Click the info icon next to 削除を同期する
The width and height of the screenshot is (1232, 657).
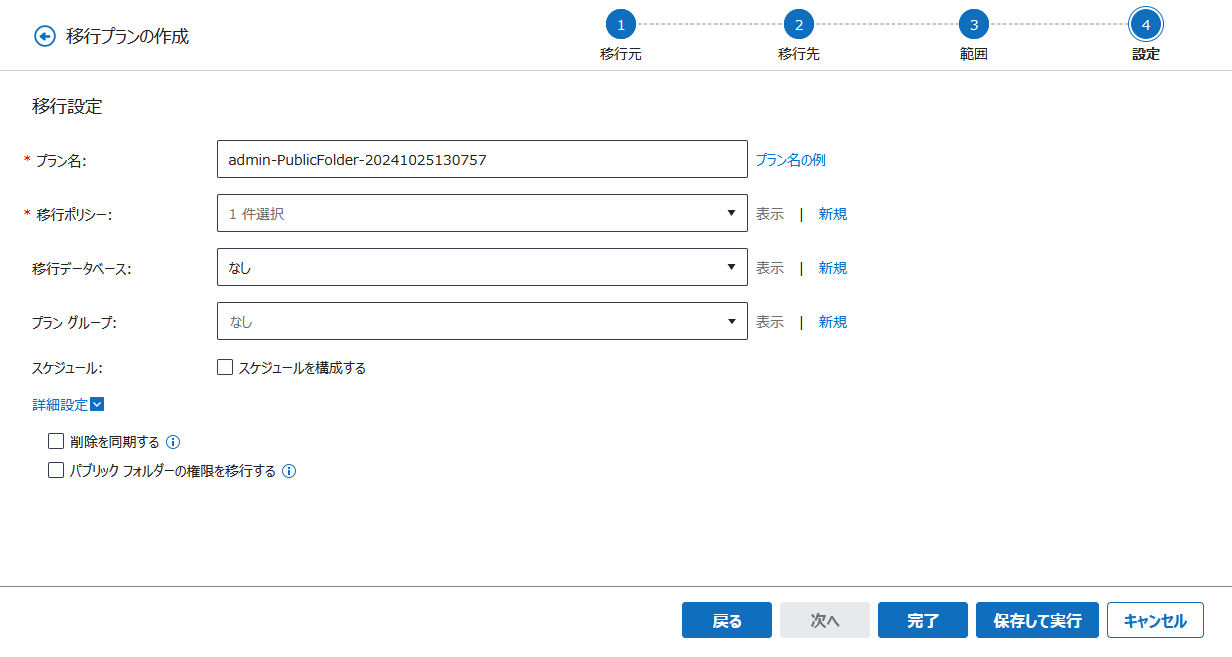pyautogui.click(x=173, y=442)
